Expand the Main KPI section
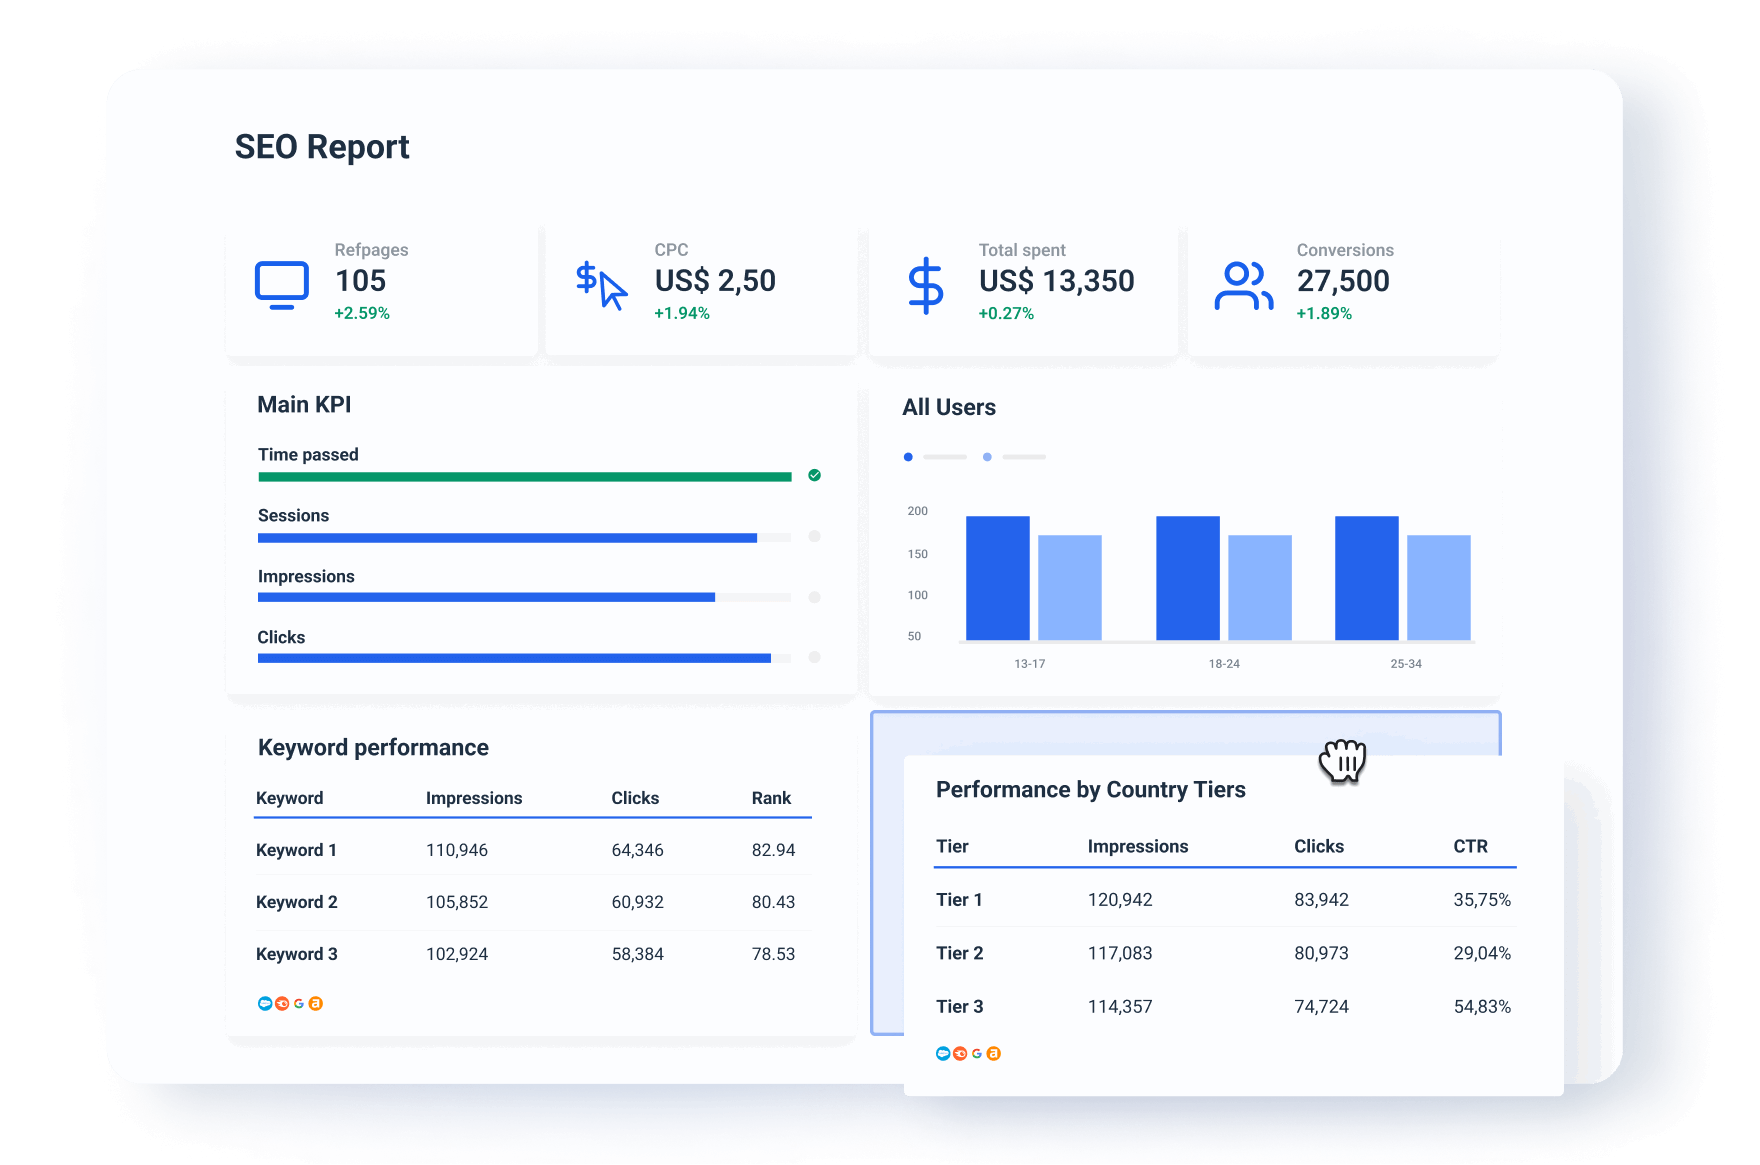Screen dimensions: 1760x1165 [x=304, y=404]
